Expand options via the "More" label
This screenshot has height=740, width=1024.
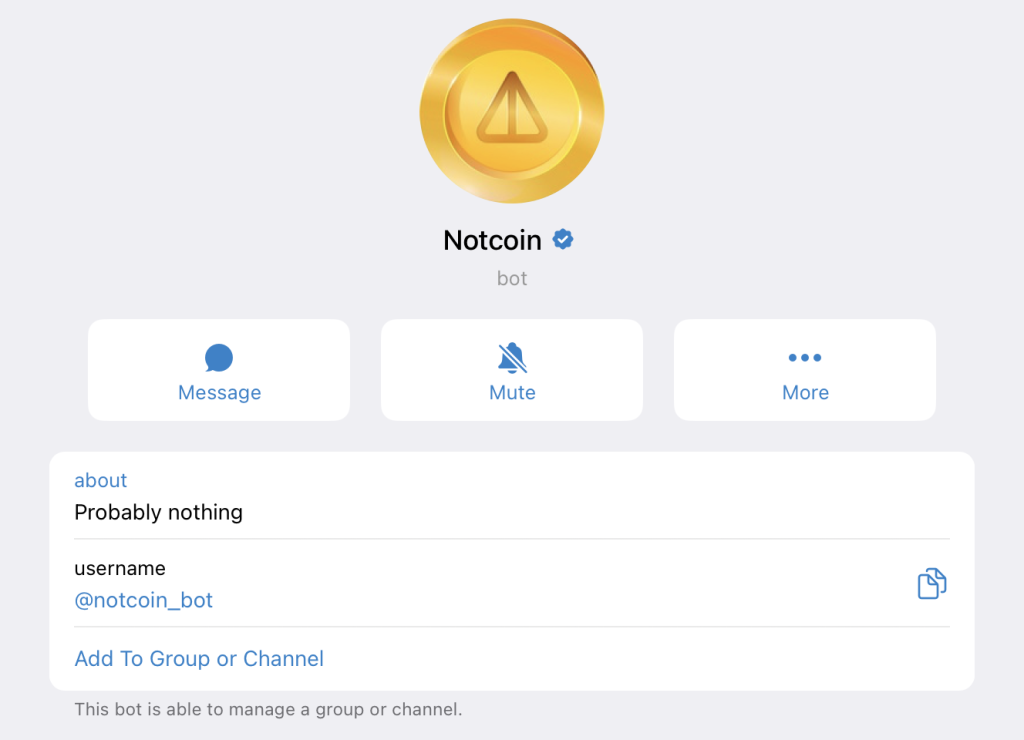point(805,393)
